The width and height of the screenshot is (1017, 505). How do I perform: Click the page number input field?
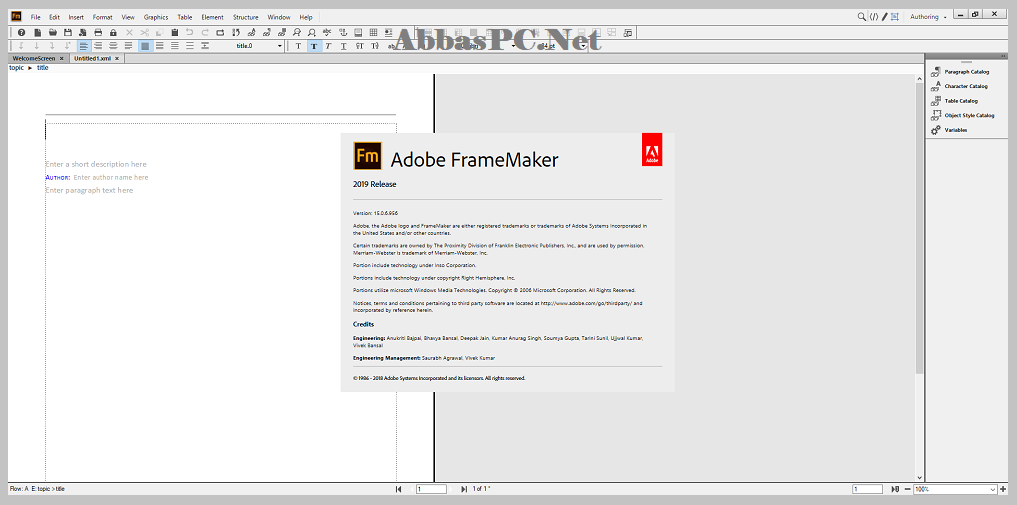(431, 489)
